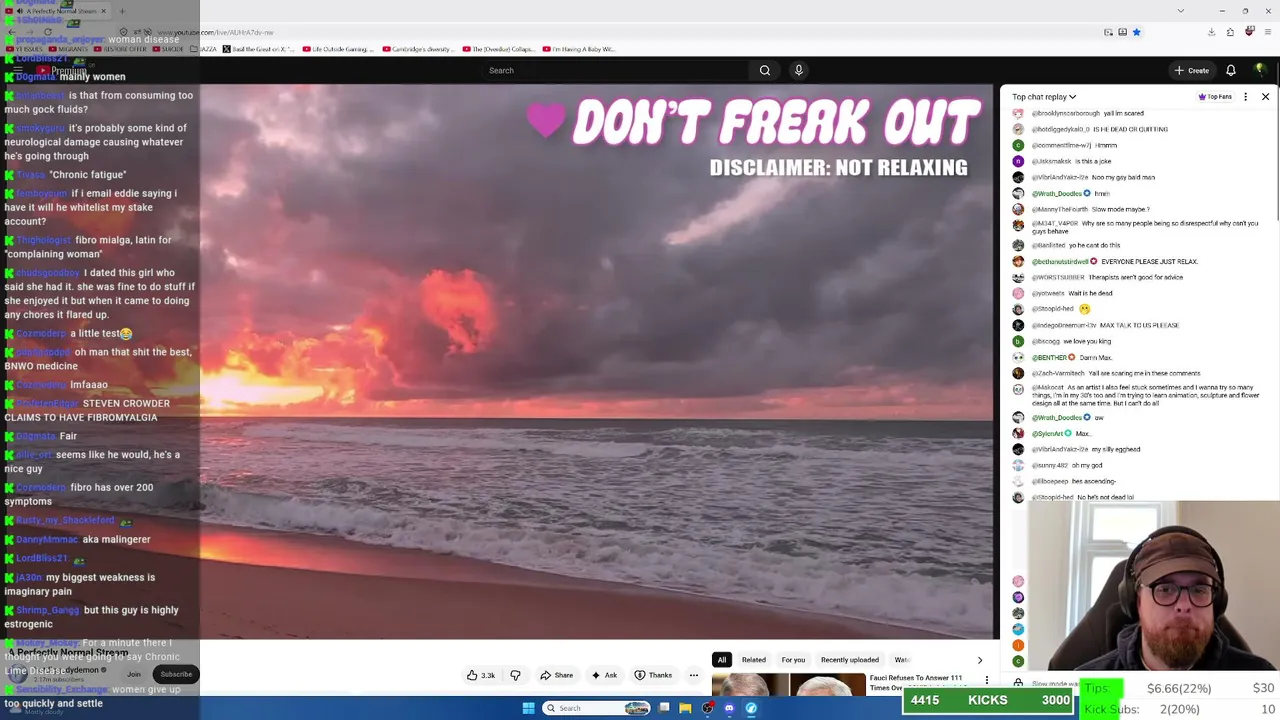Expand the Top chat replay dropdown
Screen dimensions: 1280x720
(1044, 97)
